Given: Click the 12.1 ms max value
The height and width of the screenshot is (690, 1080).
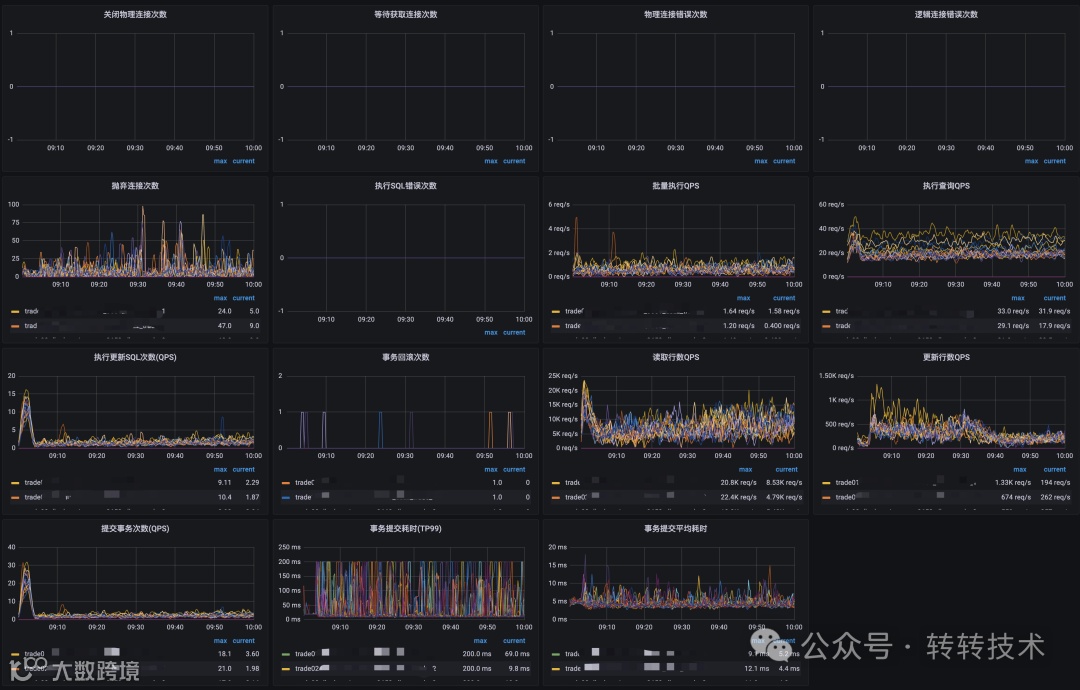Looking at the screenshot, I should 756,669.
